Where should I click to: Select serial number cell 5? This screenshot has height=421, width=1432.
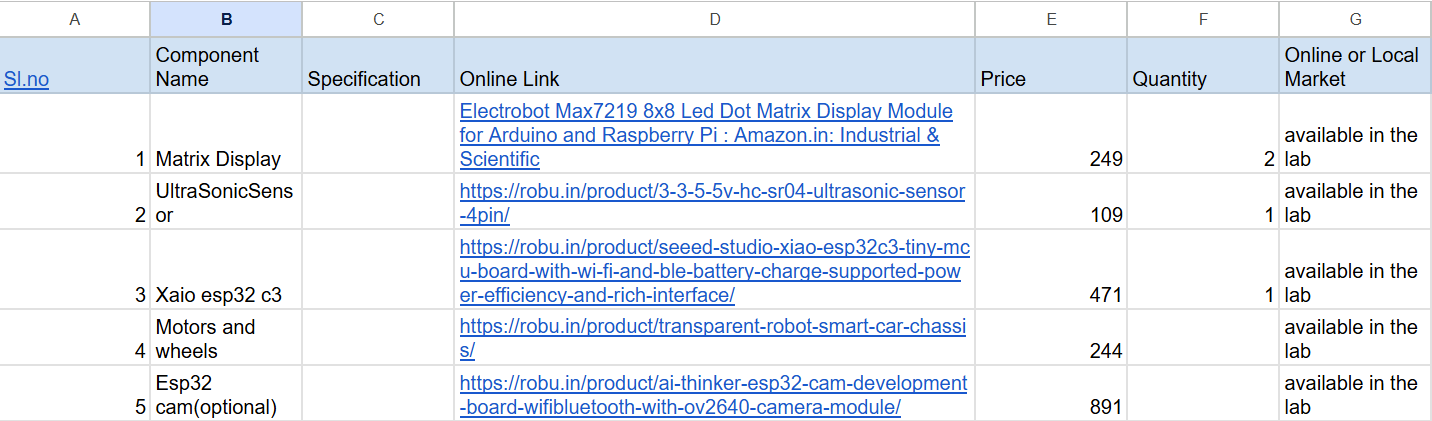point(75,394)
